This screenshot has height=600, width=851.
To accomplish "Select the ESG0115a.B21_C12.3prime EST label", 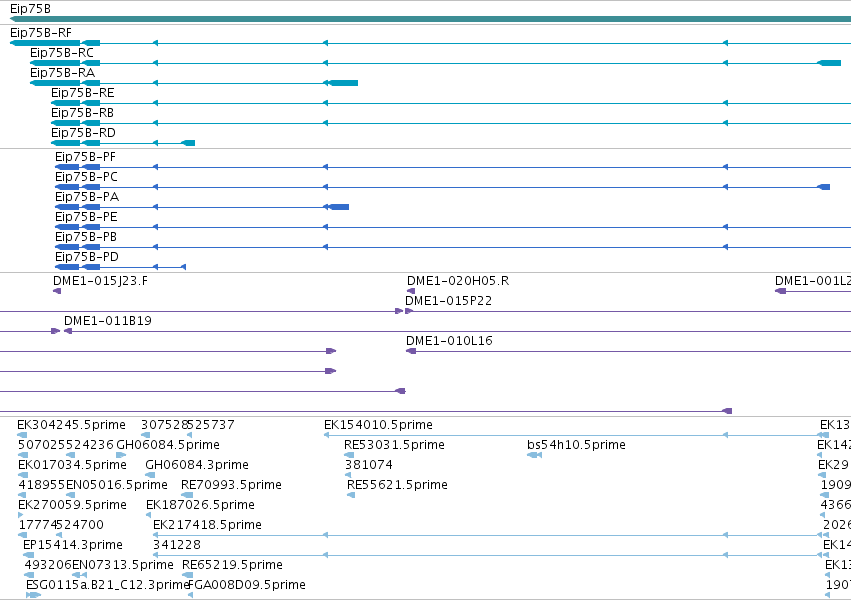I will [107, 585].
